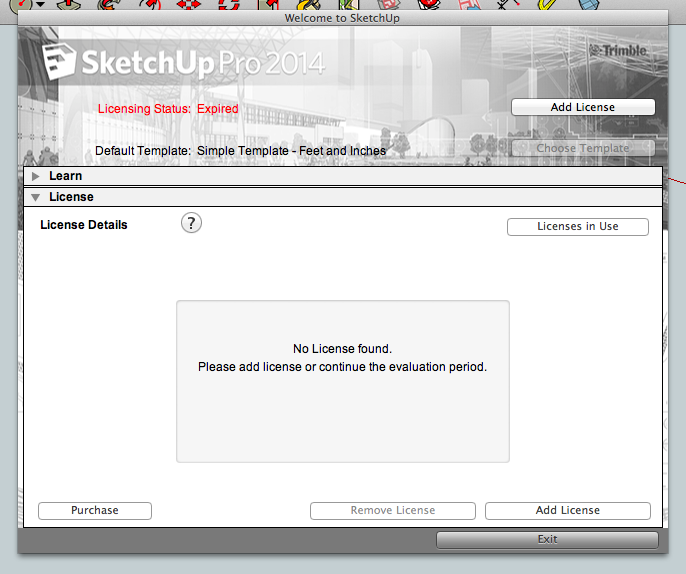Click the Choose Template button

coord(583,148)
